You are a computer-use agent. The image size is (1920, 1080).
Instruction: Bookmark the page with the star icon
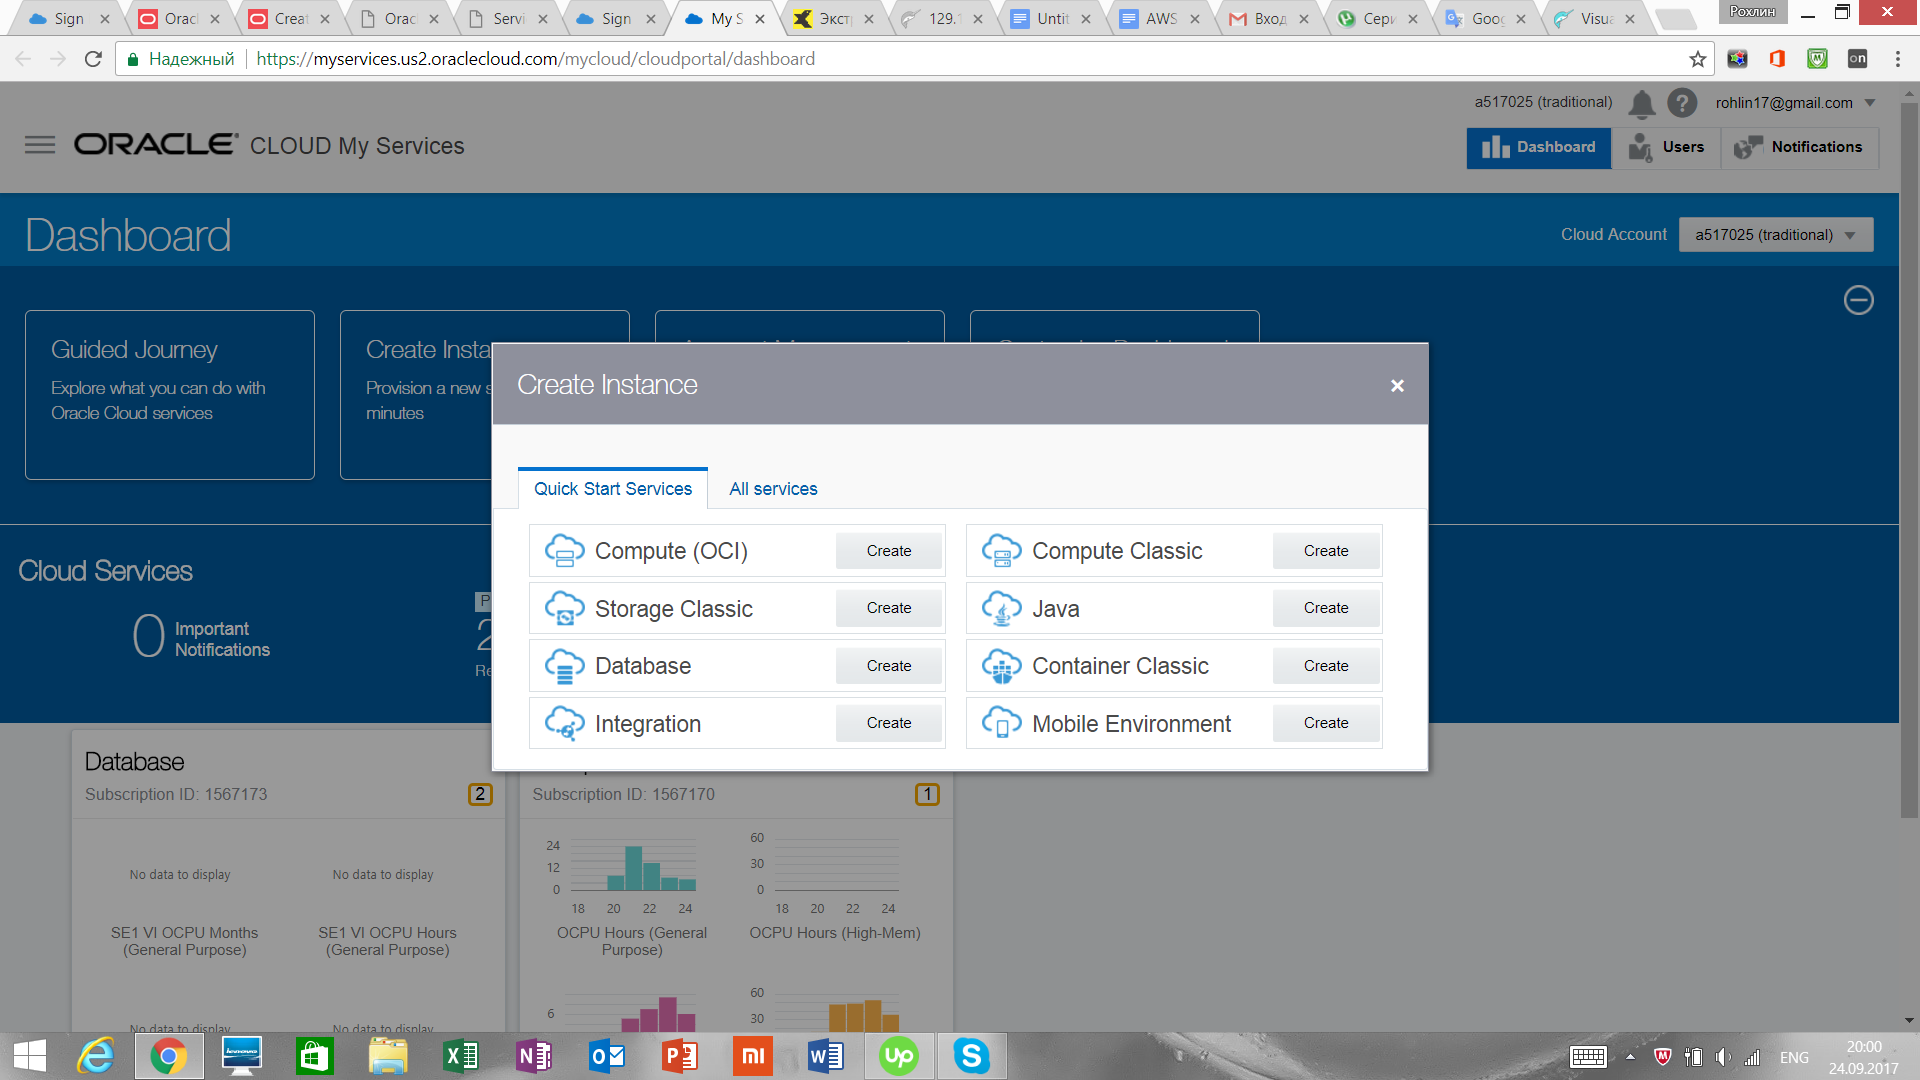click(x=1697, y=59)
